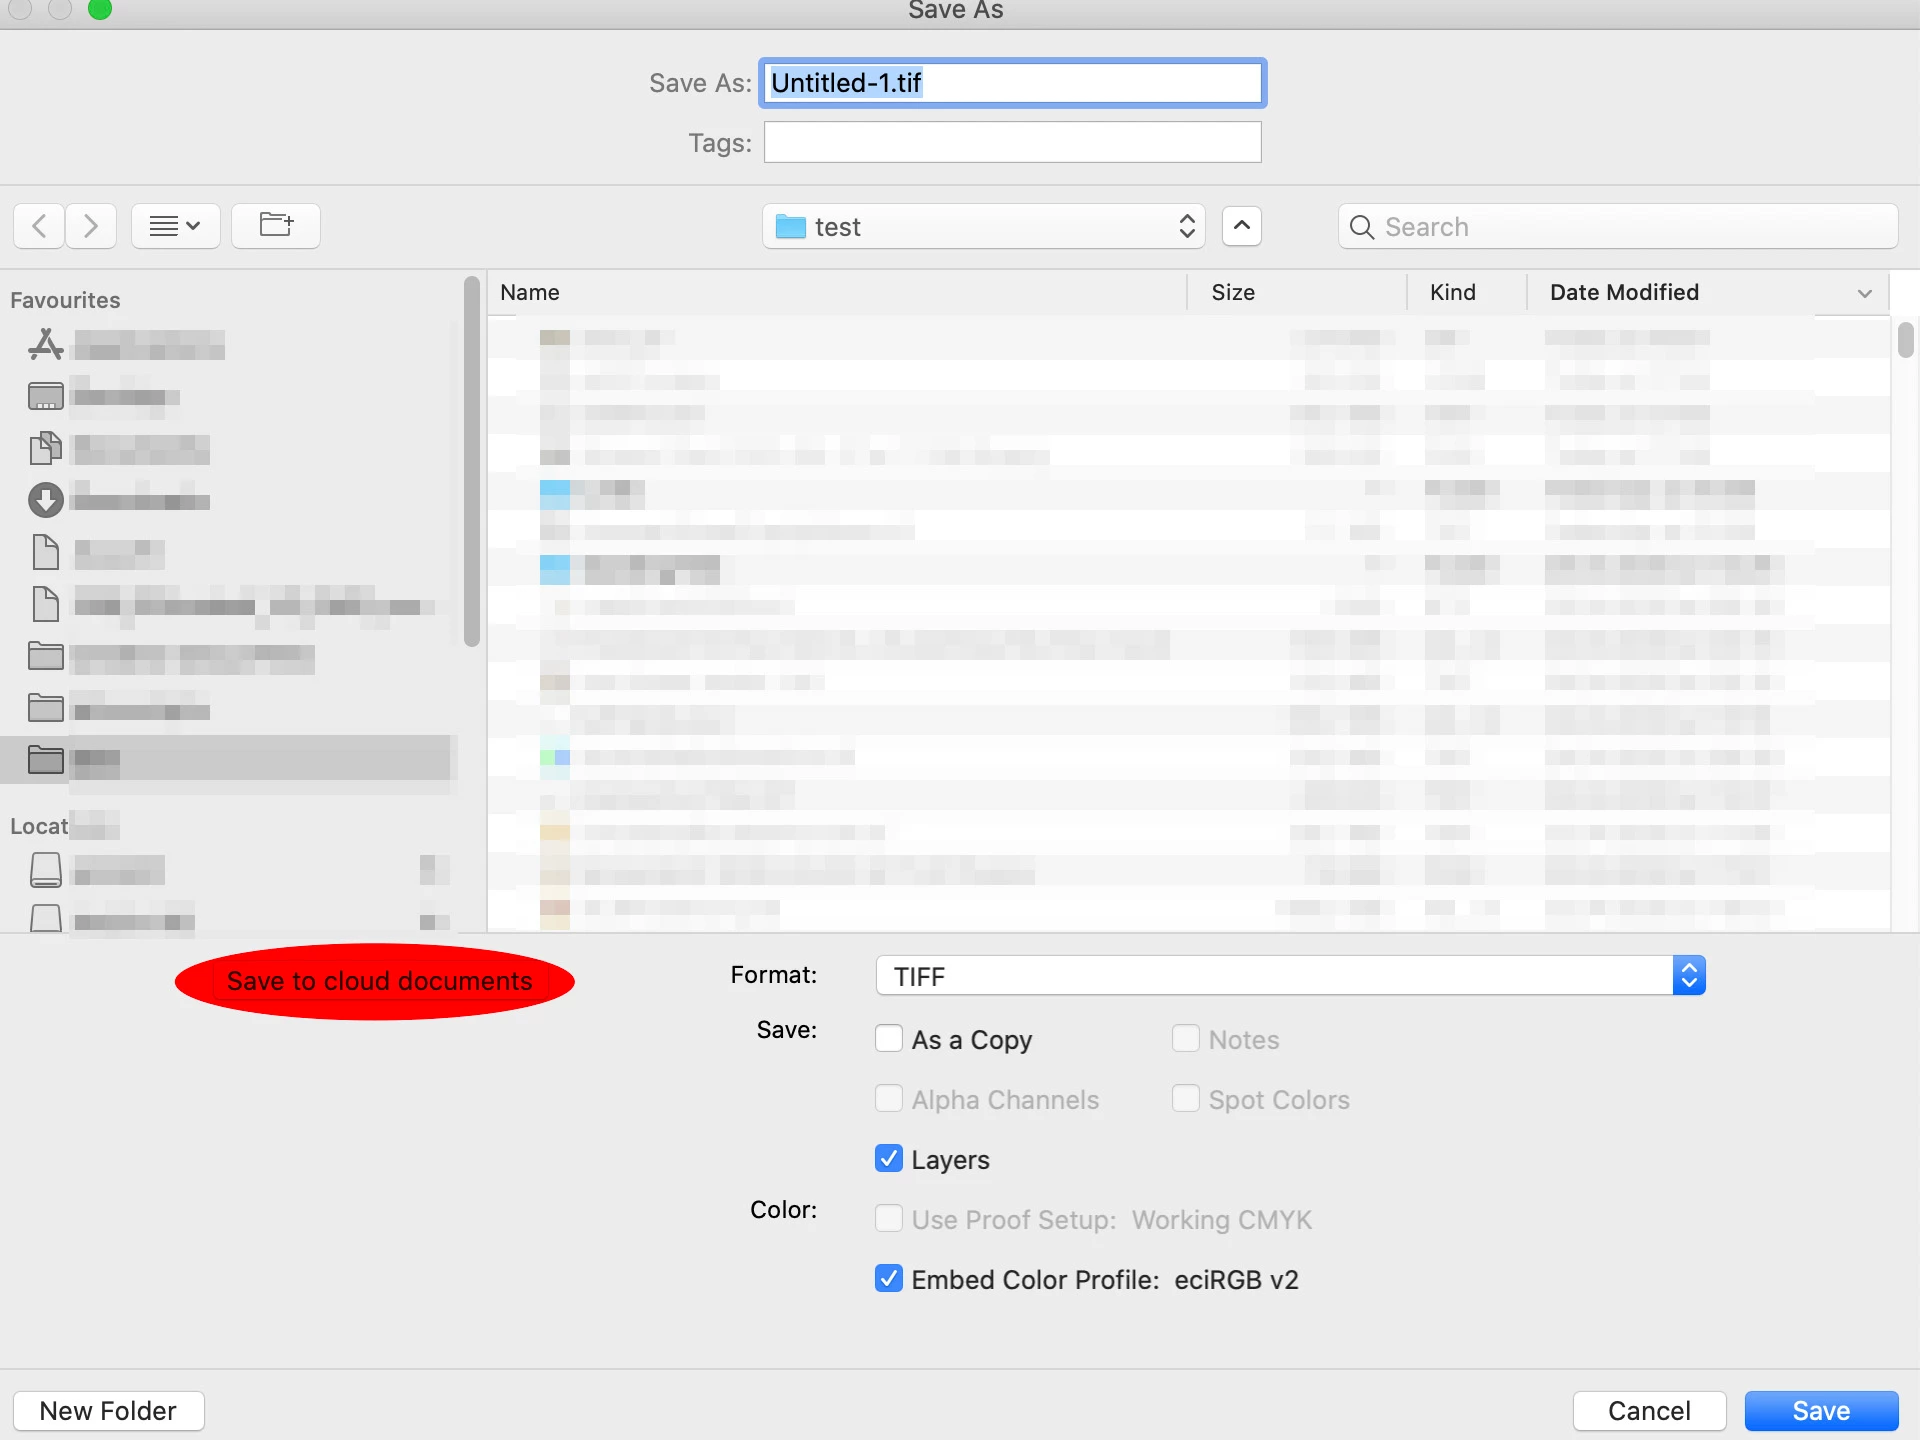This screenshot has width=1920, height=1440.
Task: Open the list view options dropdown
Action: point(175,226)
